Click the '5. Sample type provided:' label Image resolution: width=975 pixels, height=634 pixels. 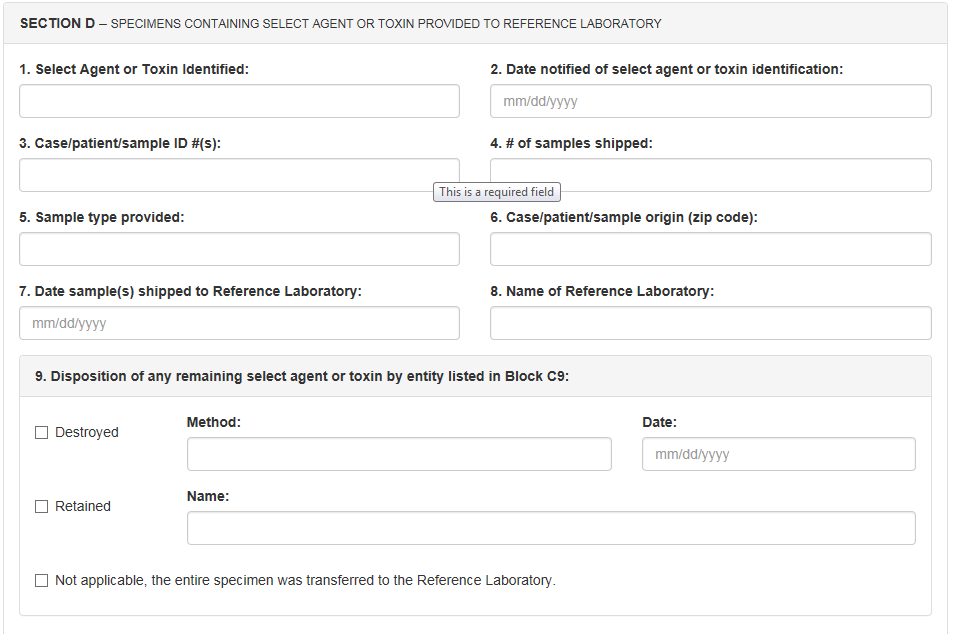pos(102,217)
